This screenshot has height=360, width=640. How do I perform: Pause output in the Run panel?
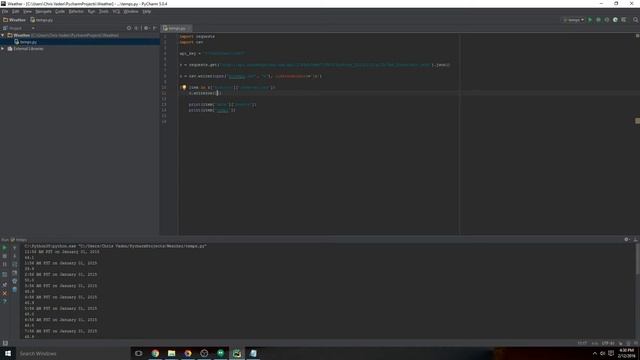click(x=4, y=264)
